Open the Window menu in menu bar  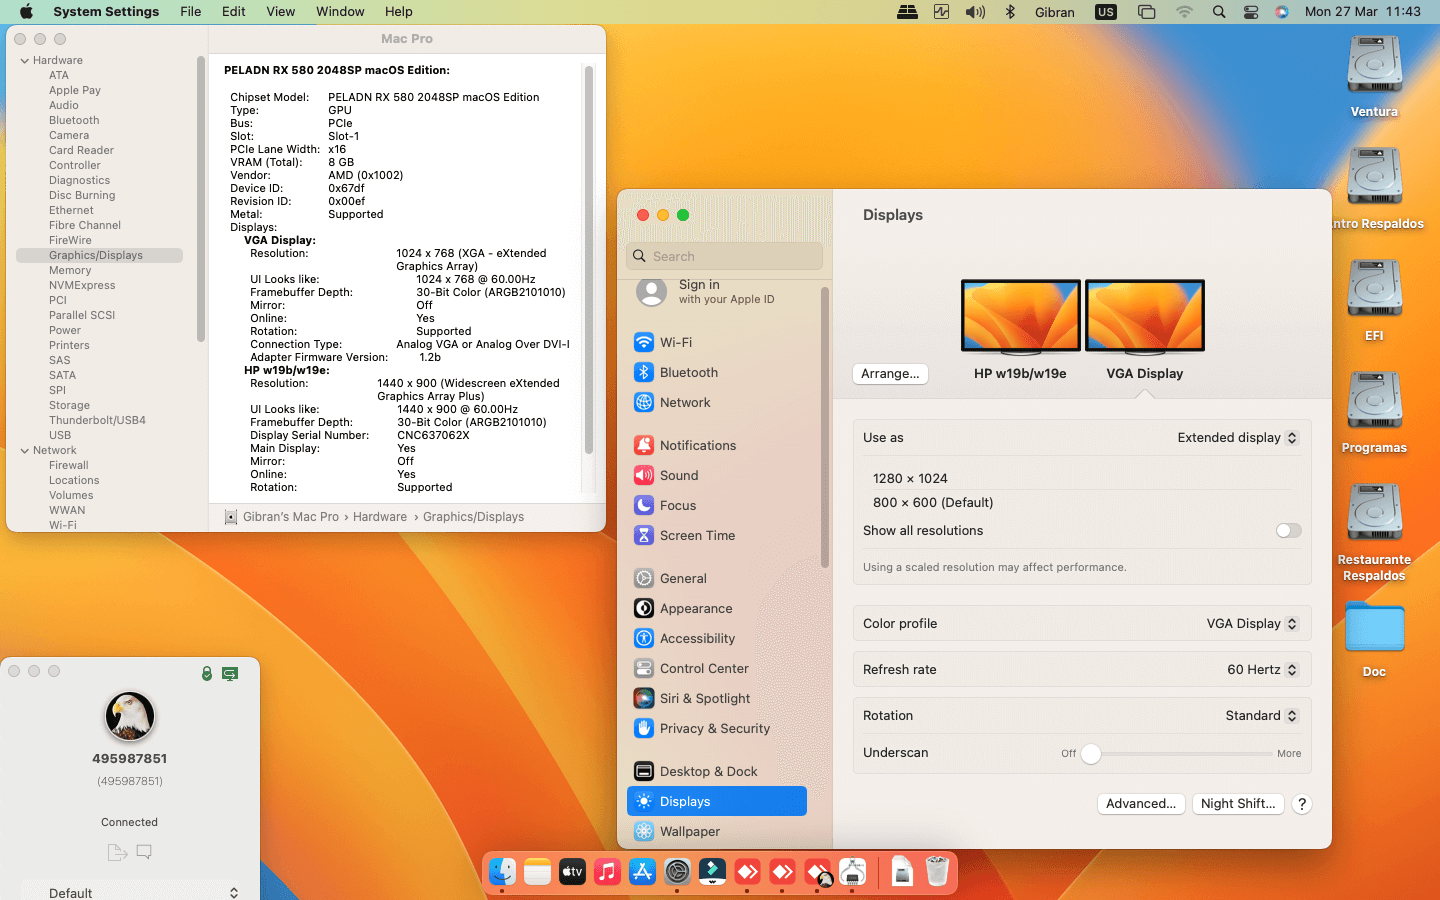point(340,12)
